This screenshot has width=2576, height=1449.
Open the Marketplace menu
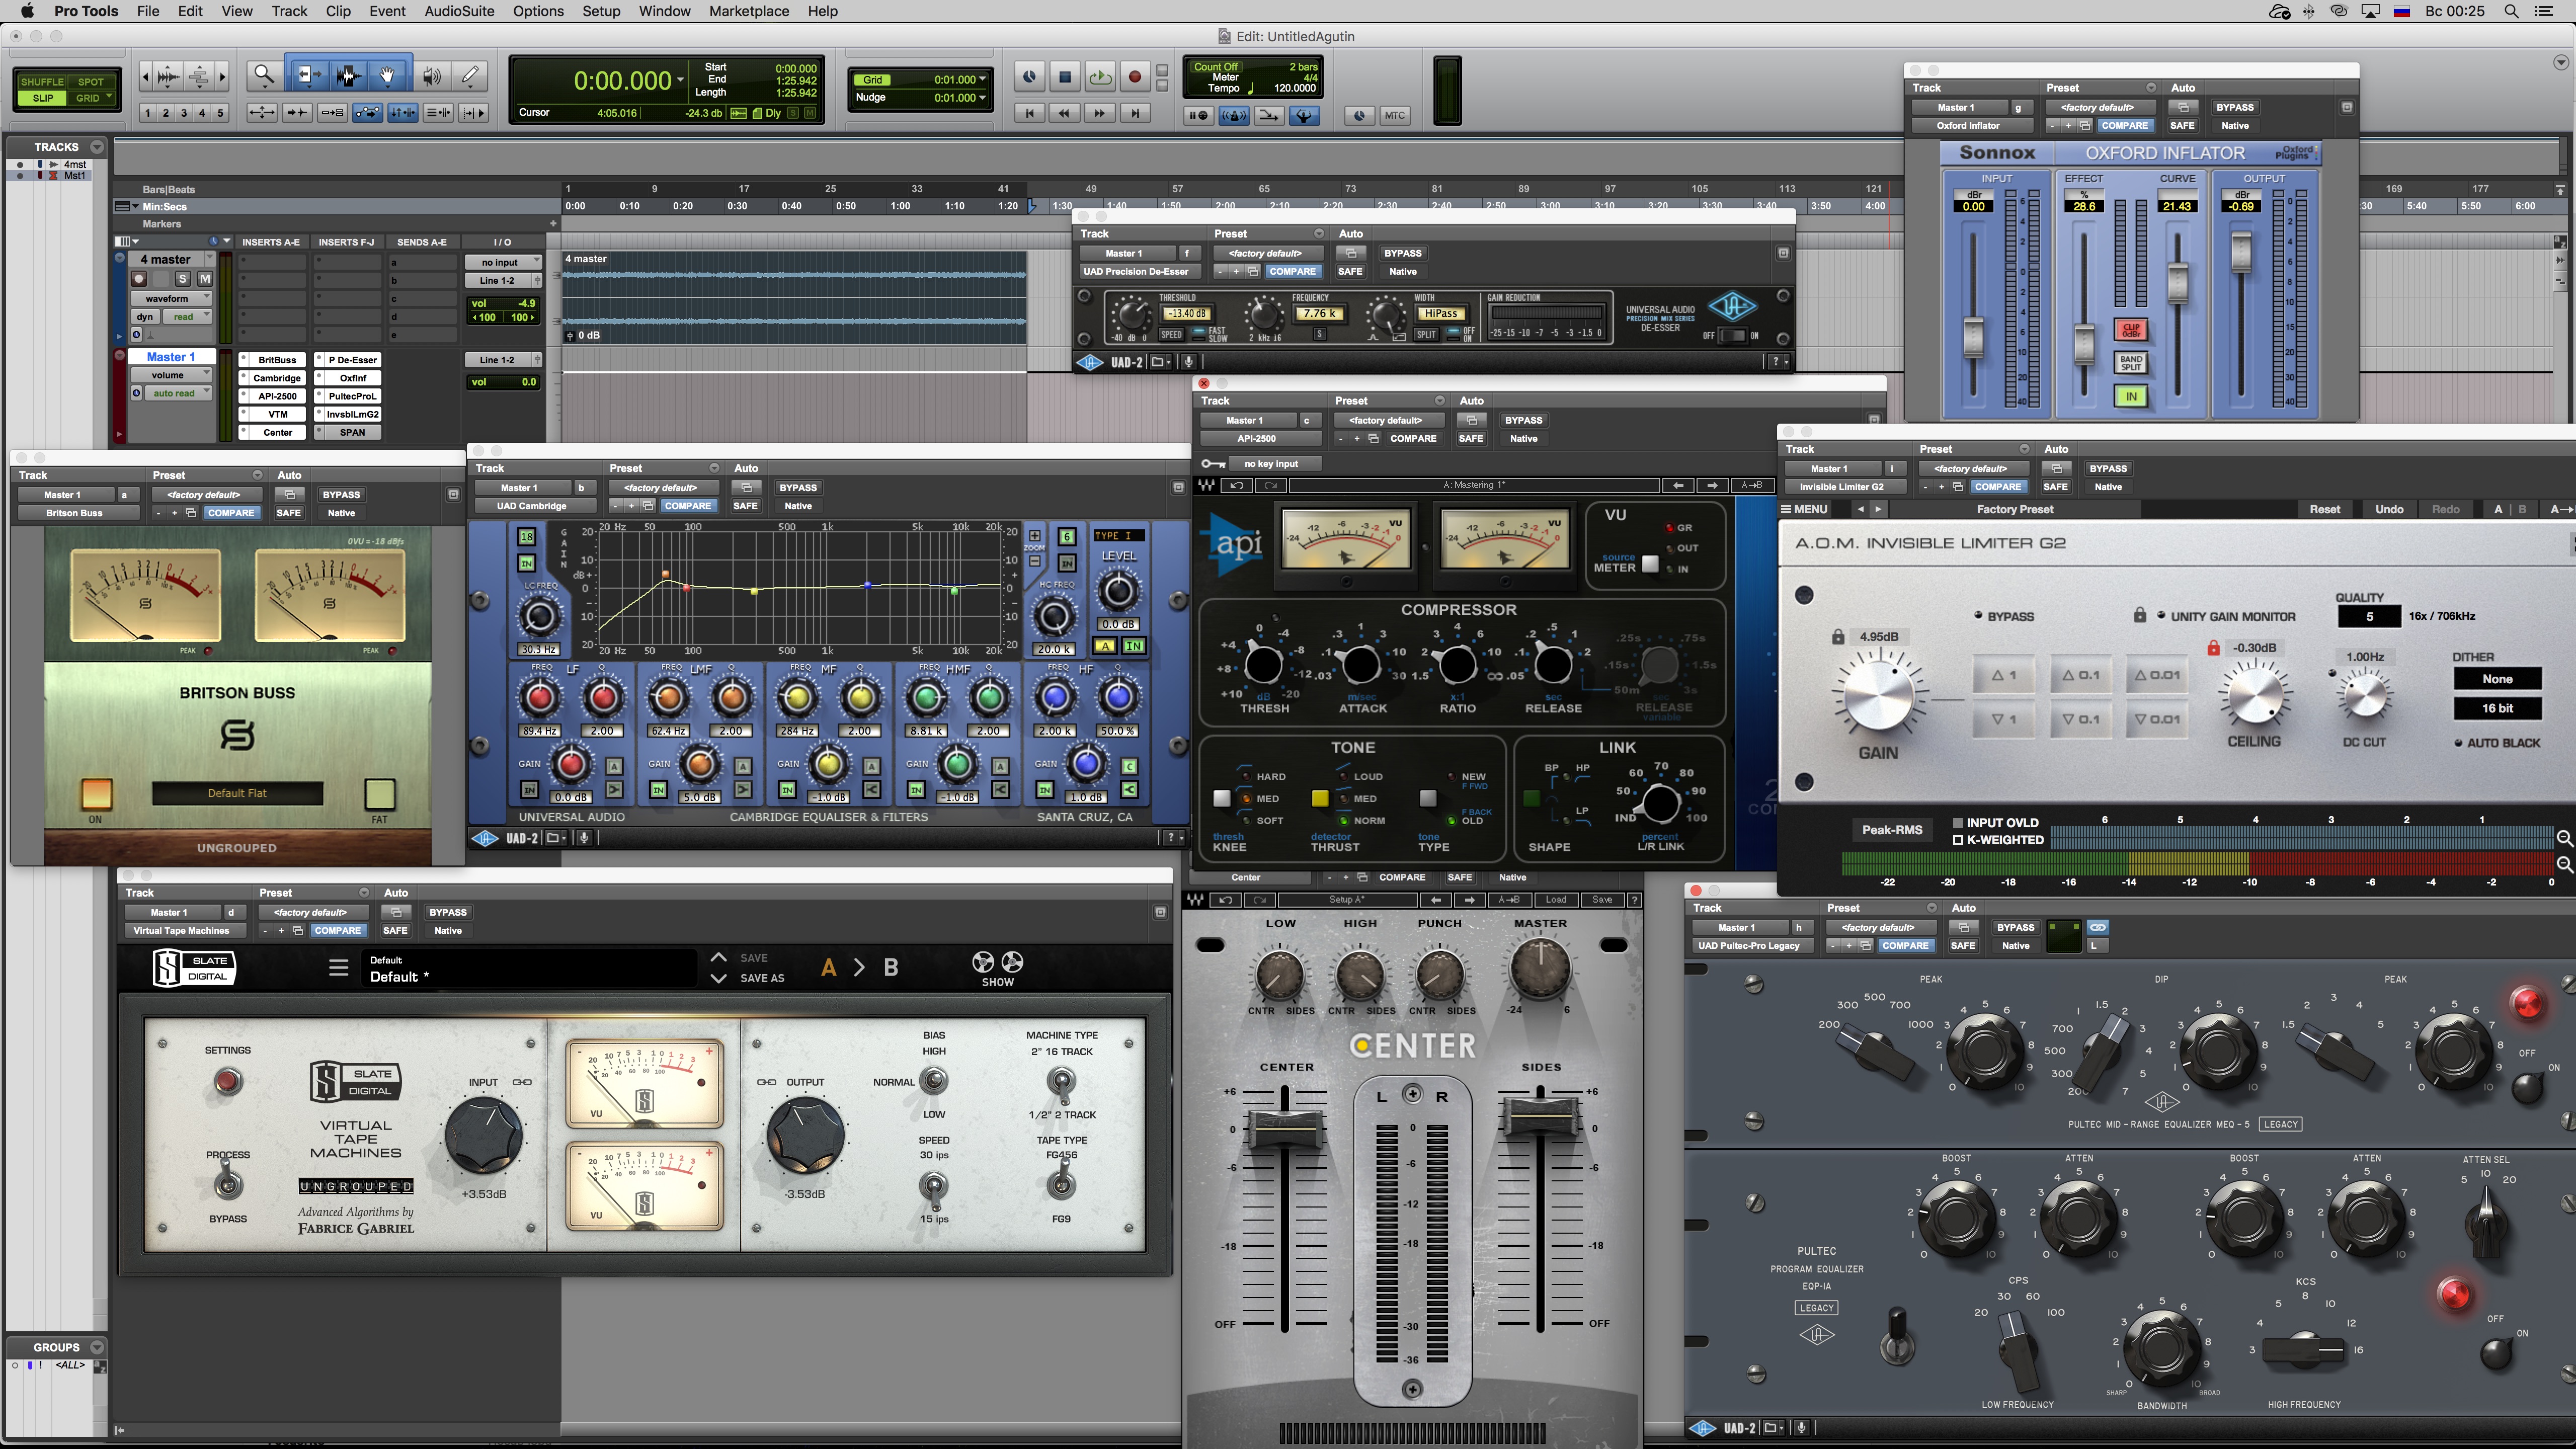click(748, 11)
